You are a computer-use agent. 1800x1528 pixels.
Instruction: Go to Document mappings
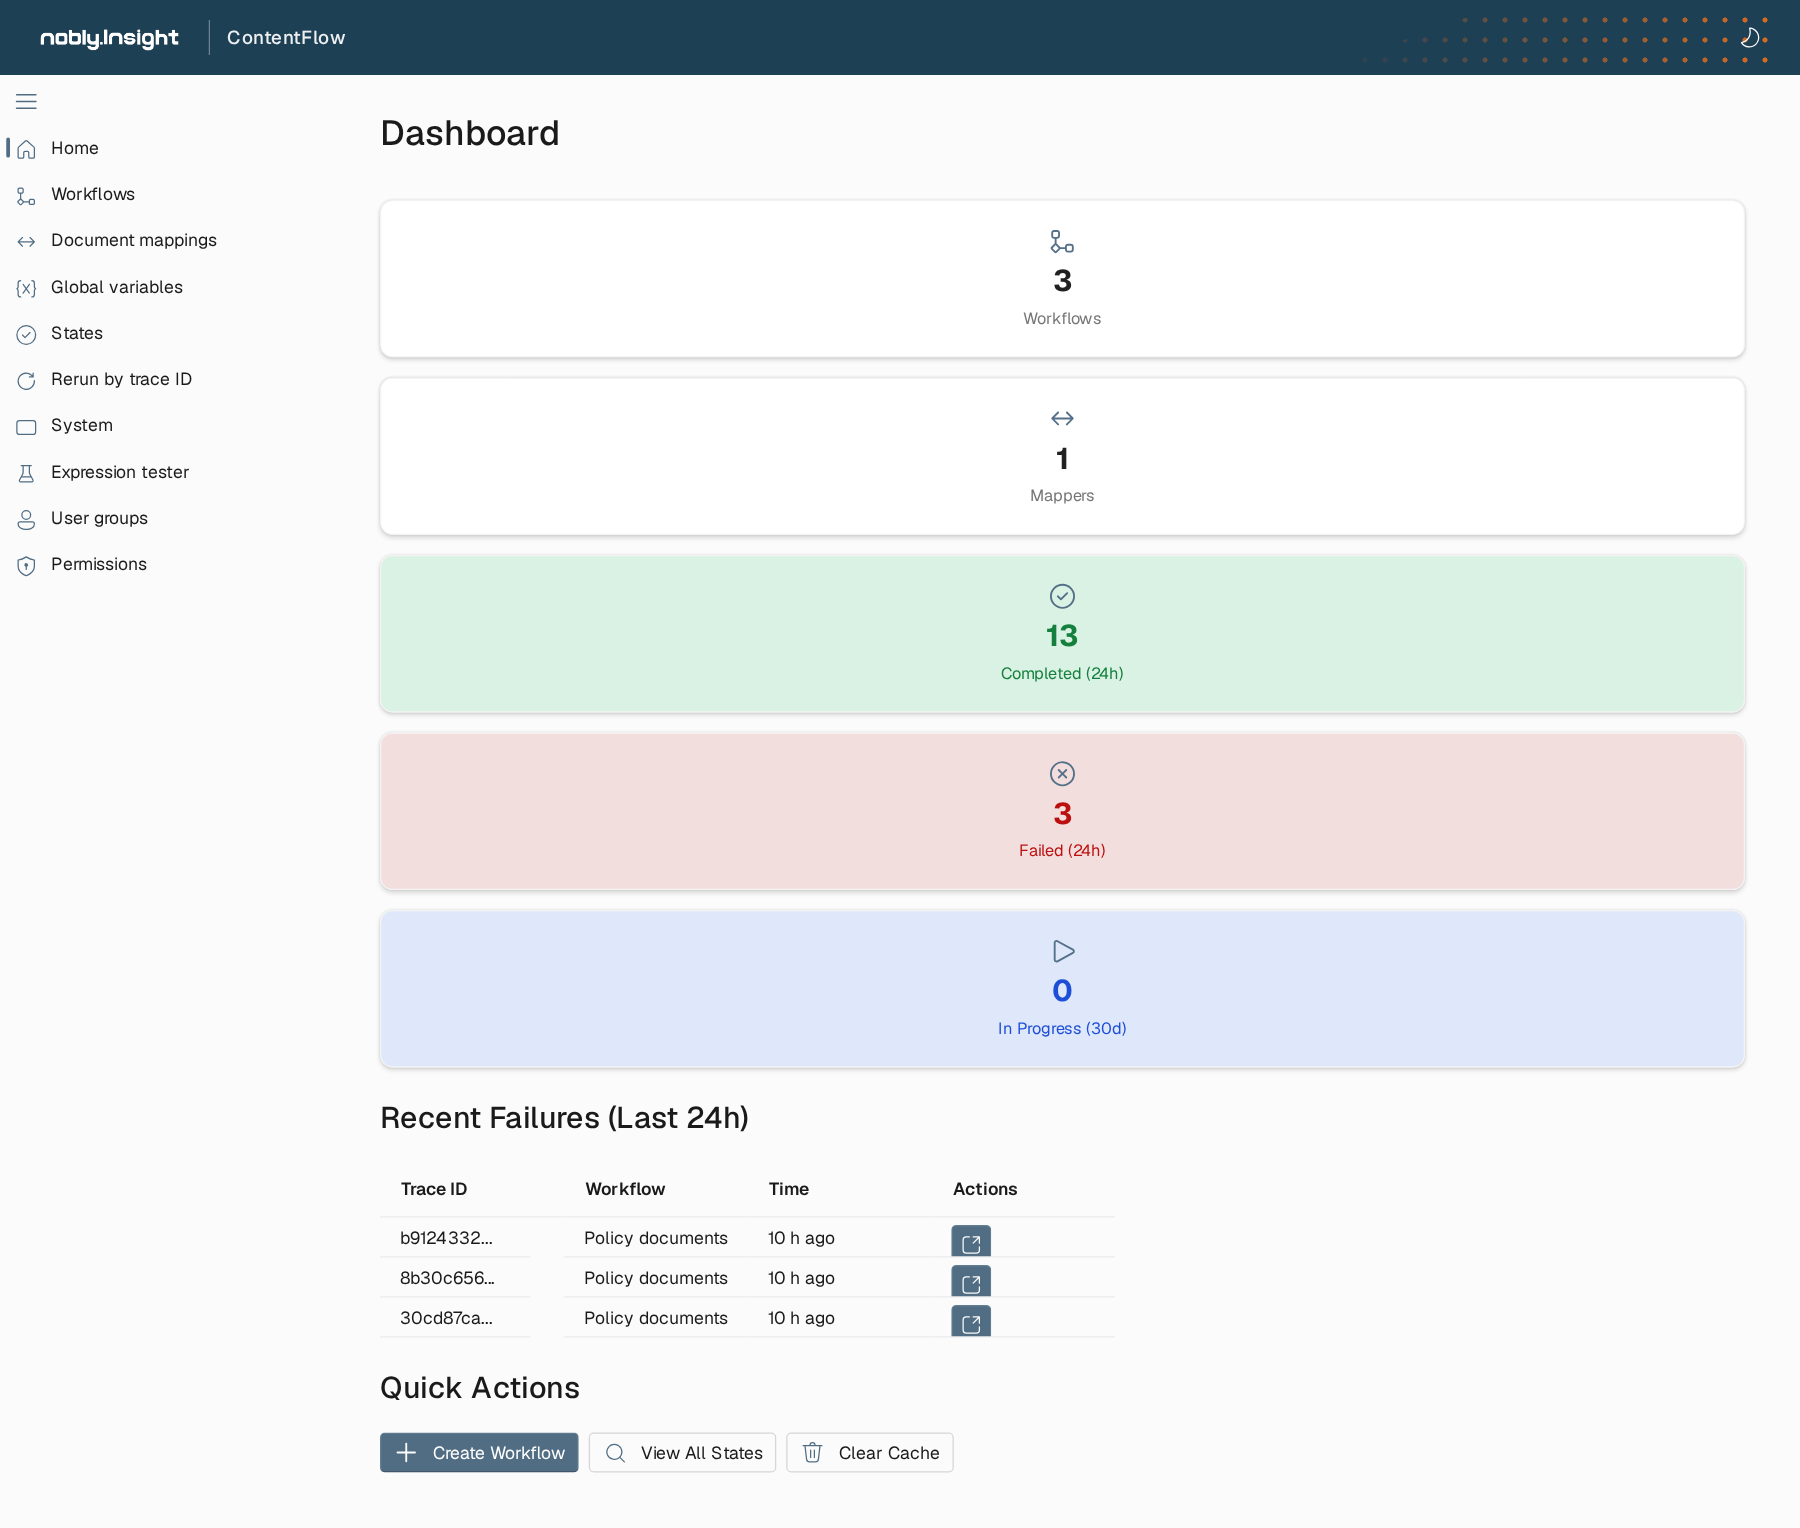point(134,240)
